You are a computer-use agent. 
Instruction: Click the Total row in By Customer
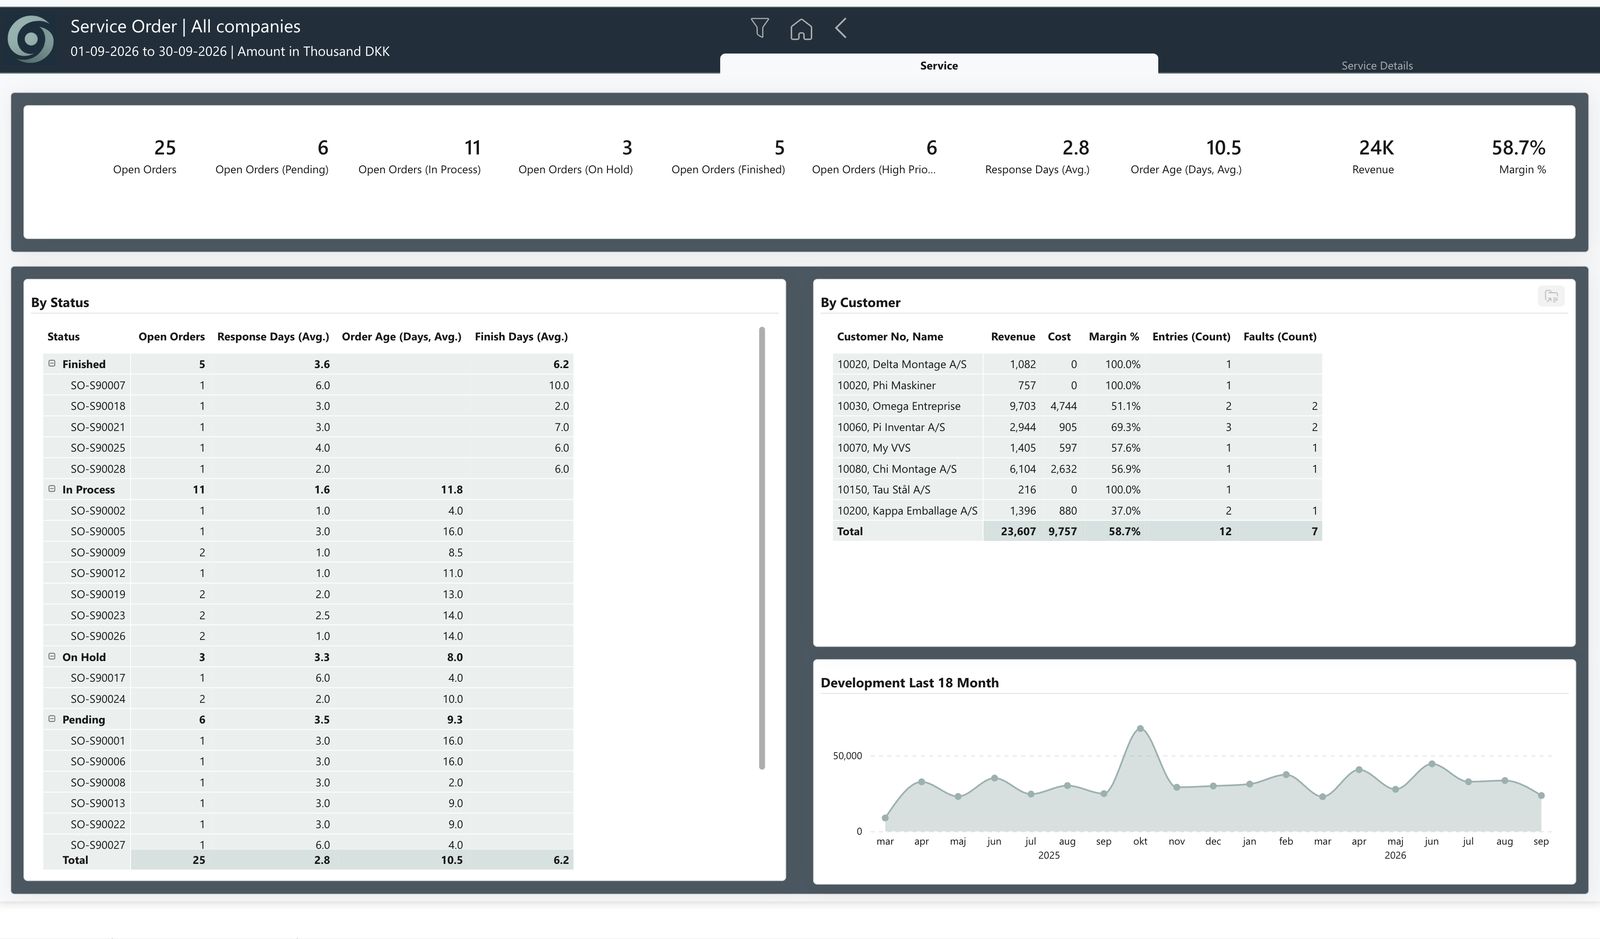coord(1077,531)
